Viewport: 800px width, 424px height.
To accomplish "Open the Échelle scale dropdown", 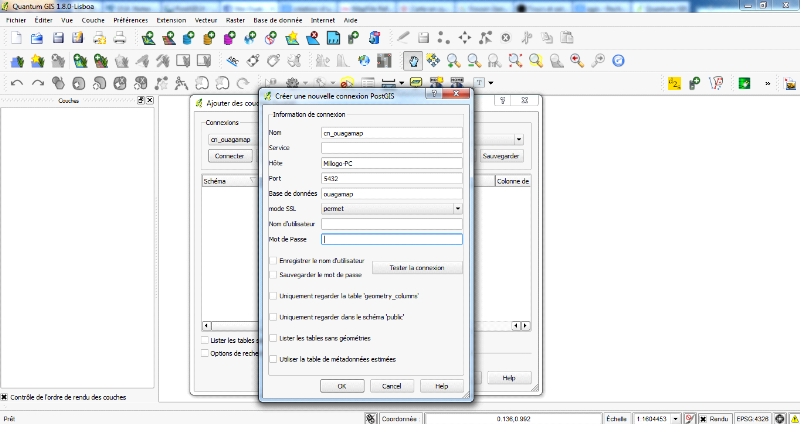I will tap(676, 417).
